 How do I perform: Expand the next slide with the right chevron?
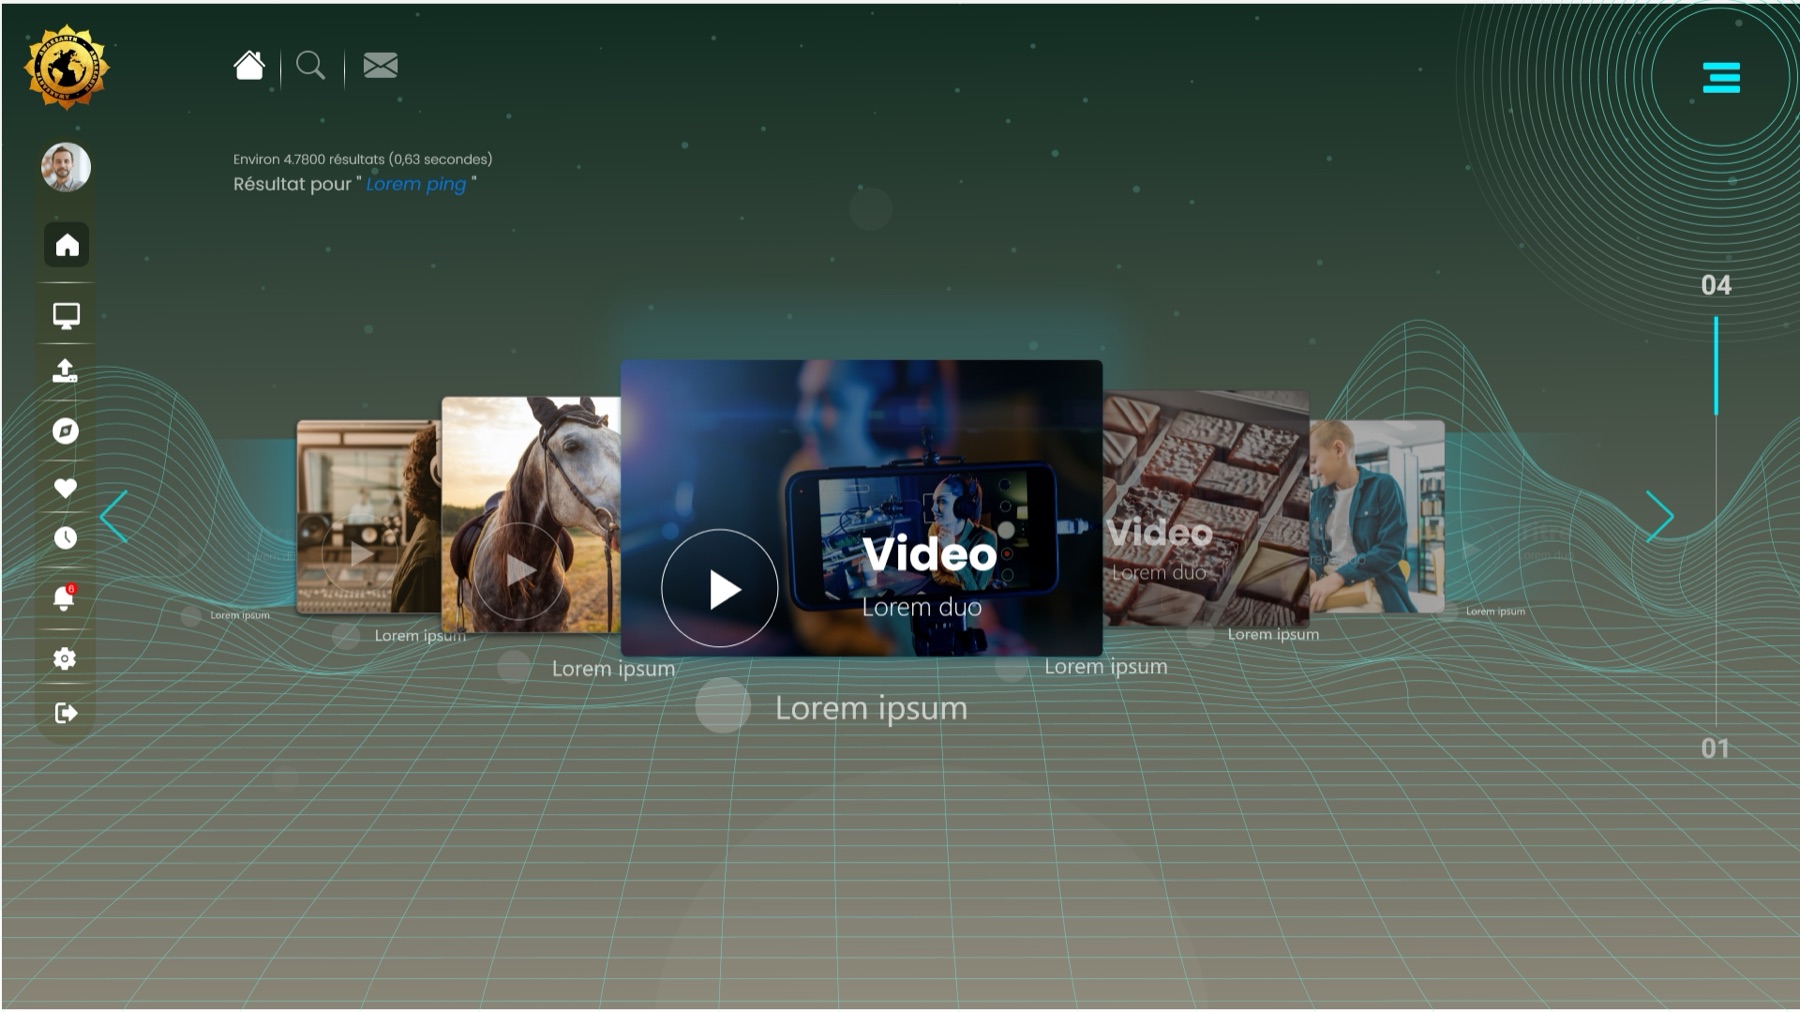tap(1660, 516)
